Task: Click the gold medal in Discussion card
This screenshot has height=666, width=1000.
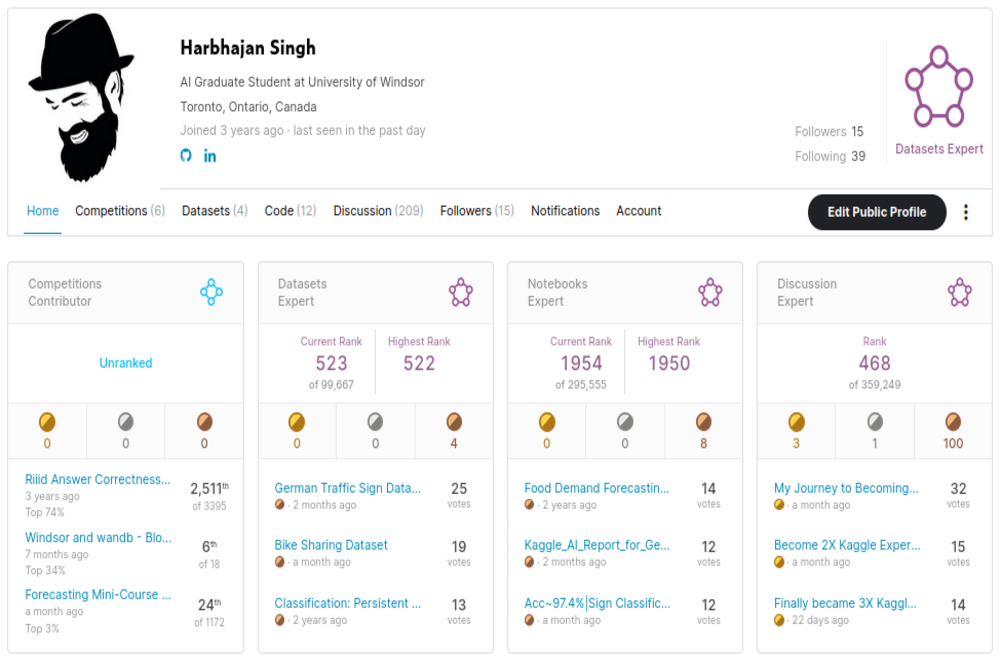Action: pyautogui.click(x=796, y=421)
